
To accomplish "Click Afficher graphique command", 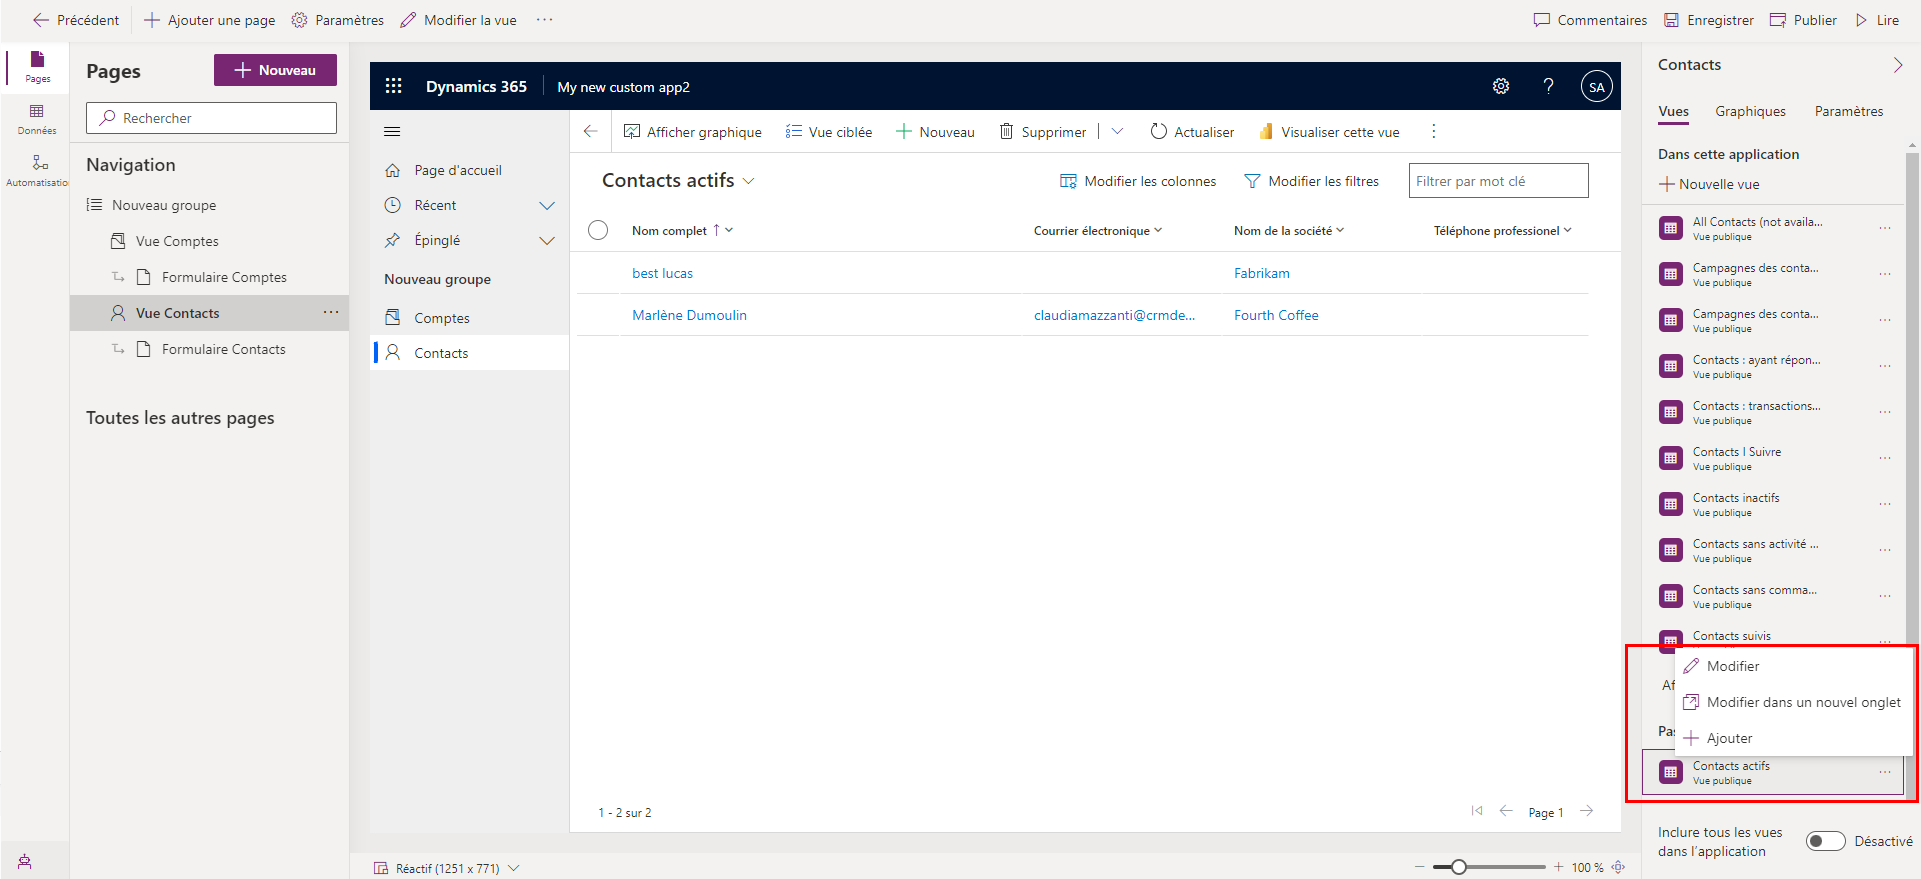I will pos(692,132).
